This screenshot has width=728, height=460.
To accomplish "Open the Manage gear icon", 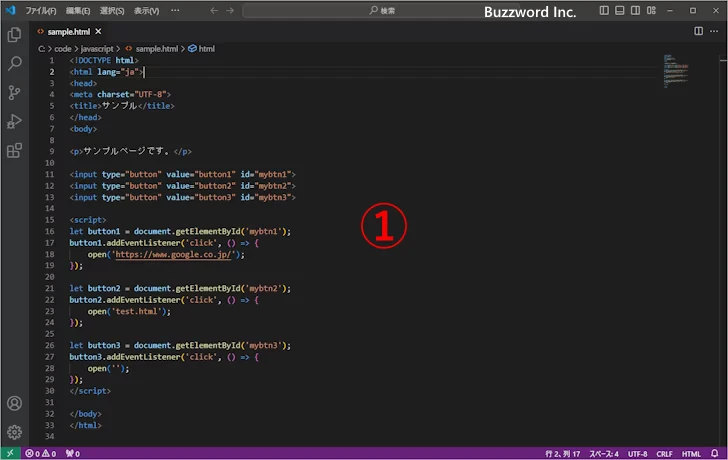I will (x=14, y=432).
